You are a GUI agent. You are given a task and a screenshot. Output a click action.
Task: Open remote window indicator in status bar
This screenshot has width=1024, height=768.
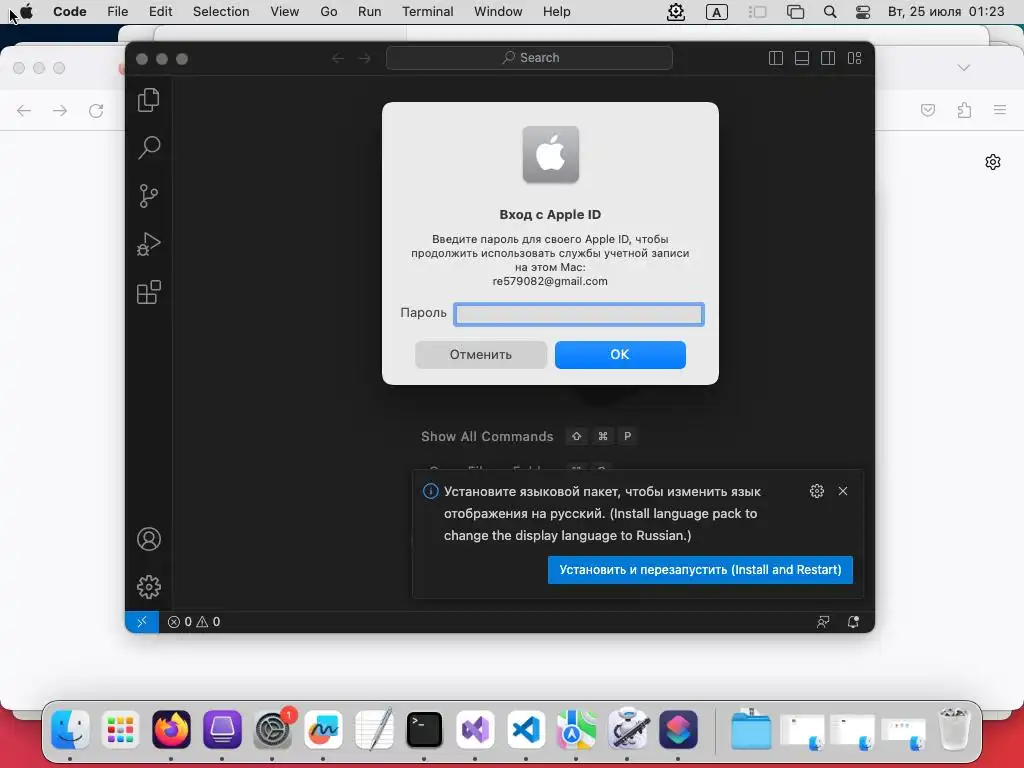click(x=142, y=622)
